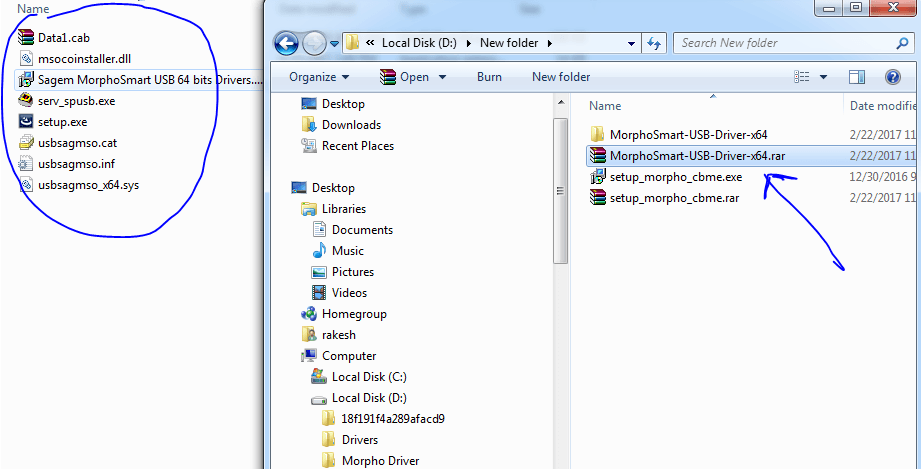This screenshot has height=469, width=921.
Task: Select the MorphoSmart-USB-Driver-x64.rar archive file
Action: point(690,155)
